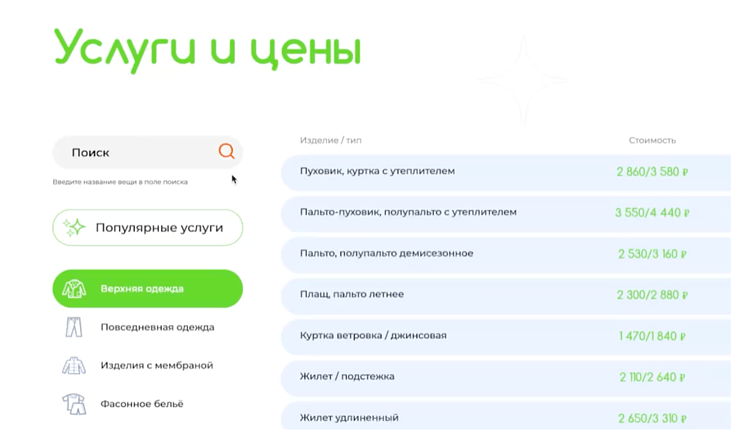Select row Жилет удлиненный
Screen dimensions: 751x447
tap(506, 416)
